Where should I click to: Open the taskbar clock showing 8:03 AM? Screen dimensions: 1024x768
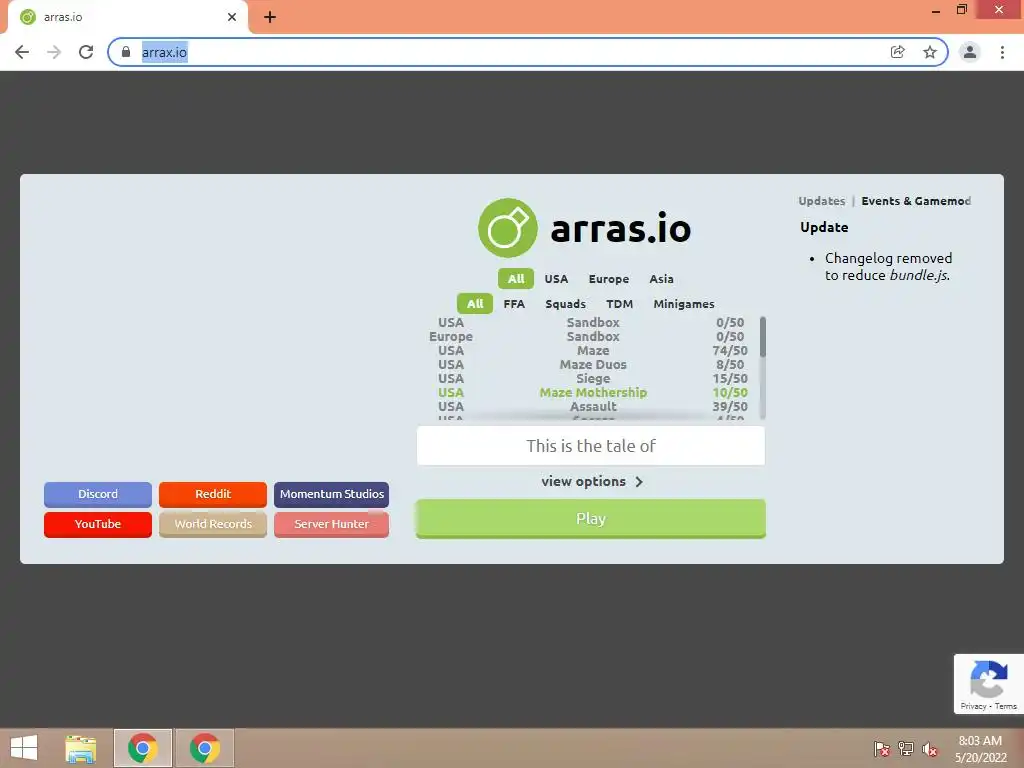click(x=980, y=749)
